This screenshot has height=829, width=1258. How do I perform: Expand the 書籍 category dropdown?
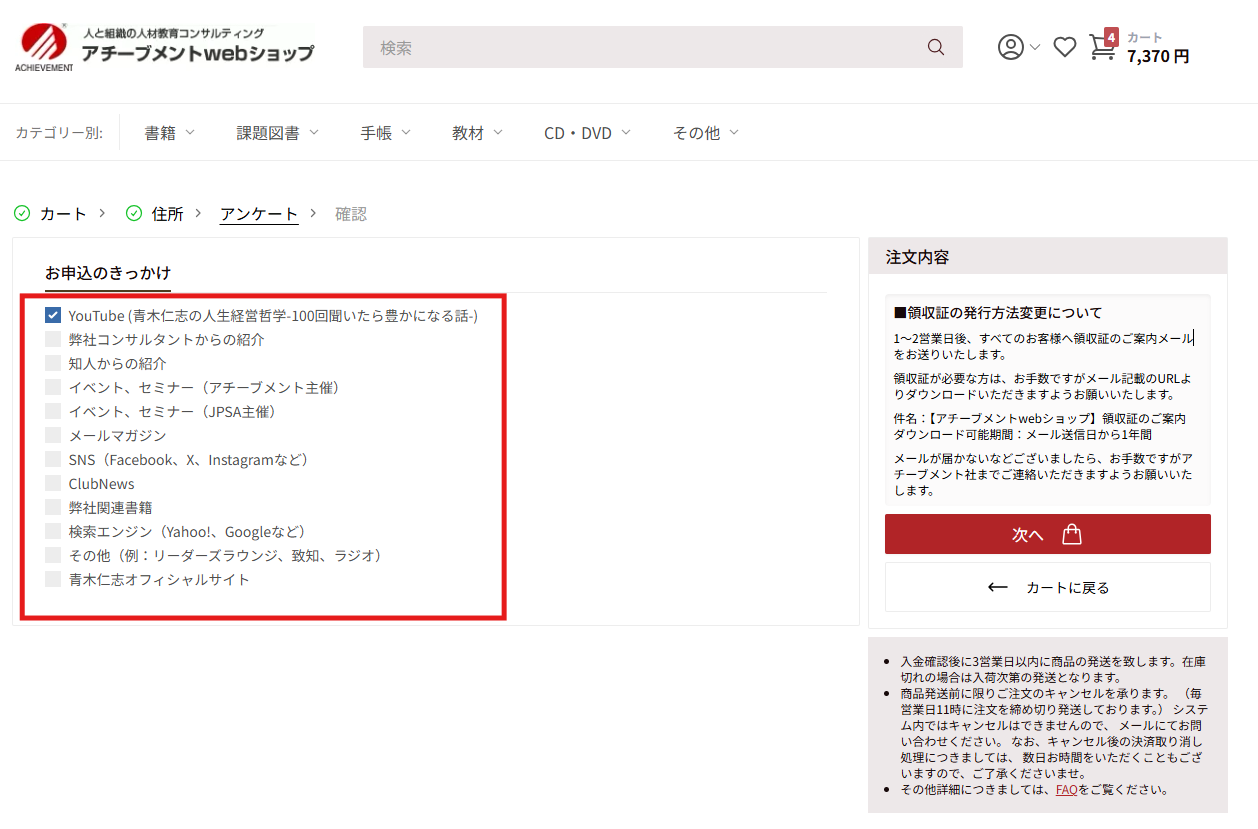(170, 133)
